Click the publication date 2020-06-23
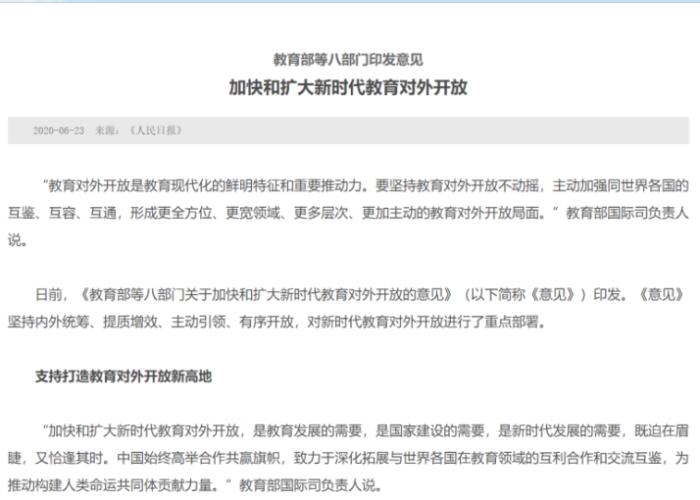The image size is (700, 500). 58,130
